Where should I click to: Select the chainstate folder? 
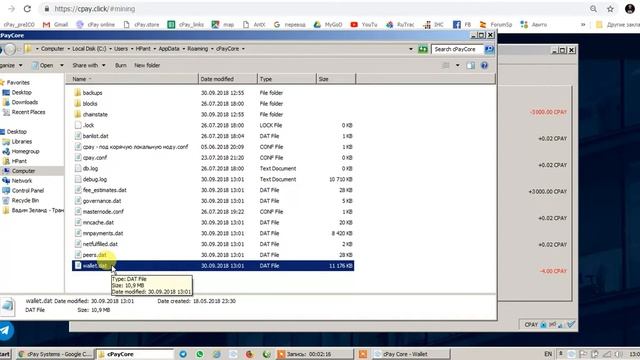tap(91, 114)
